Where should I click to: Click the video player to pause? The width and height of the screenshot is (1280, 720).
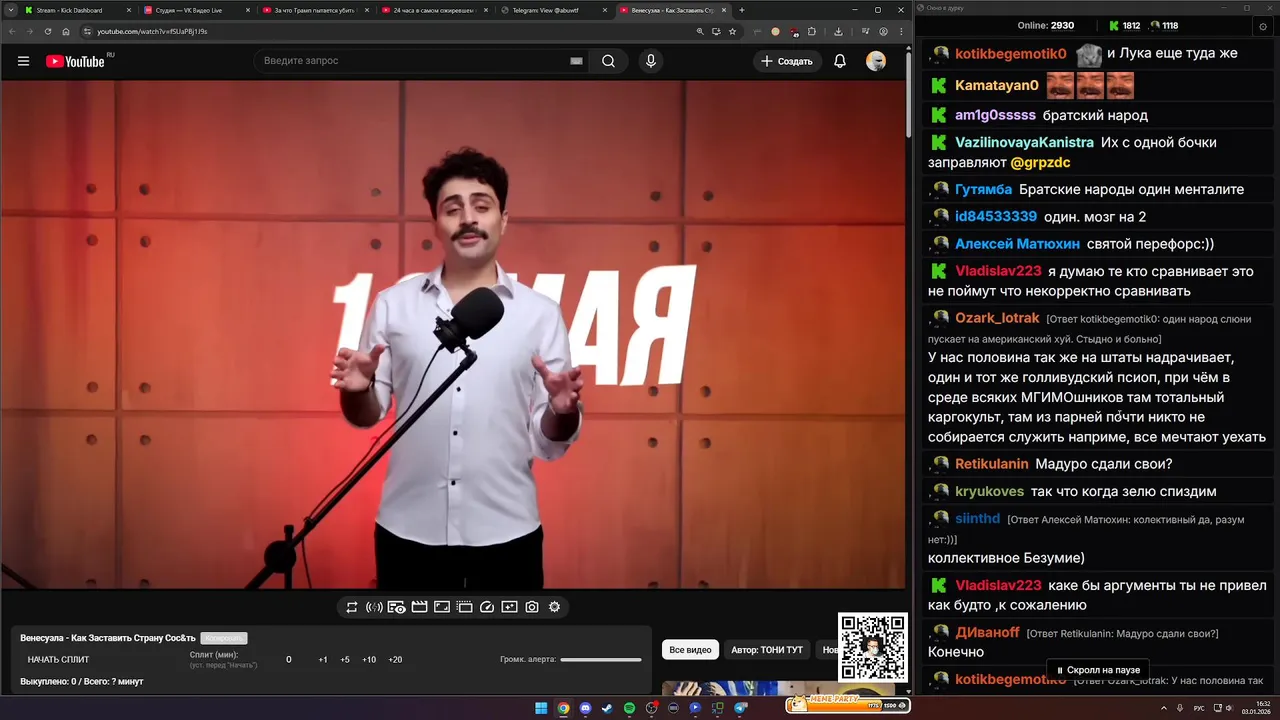pyautogui.click(x=454, y=334)
